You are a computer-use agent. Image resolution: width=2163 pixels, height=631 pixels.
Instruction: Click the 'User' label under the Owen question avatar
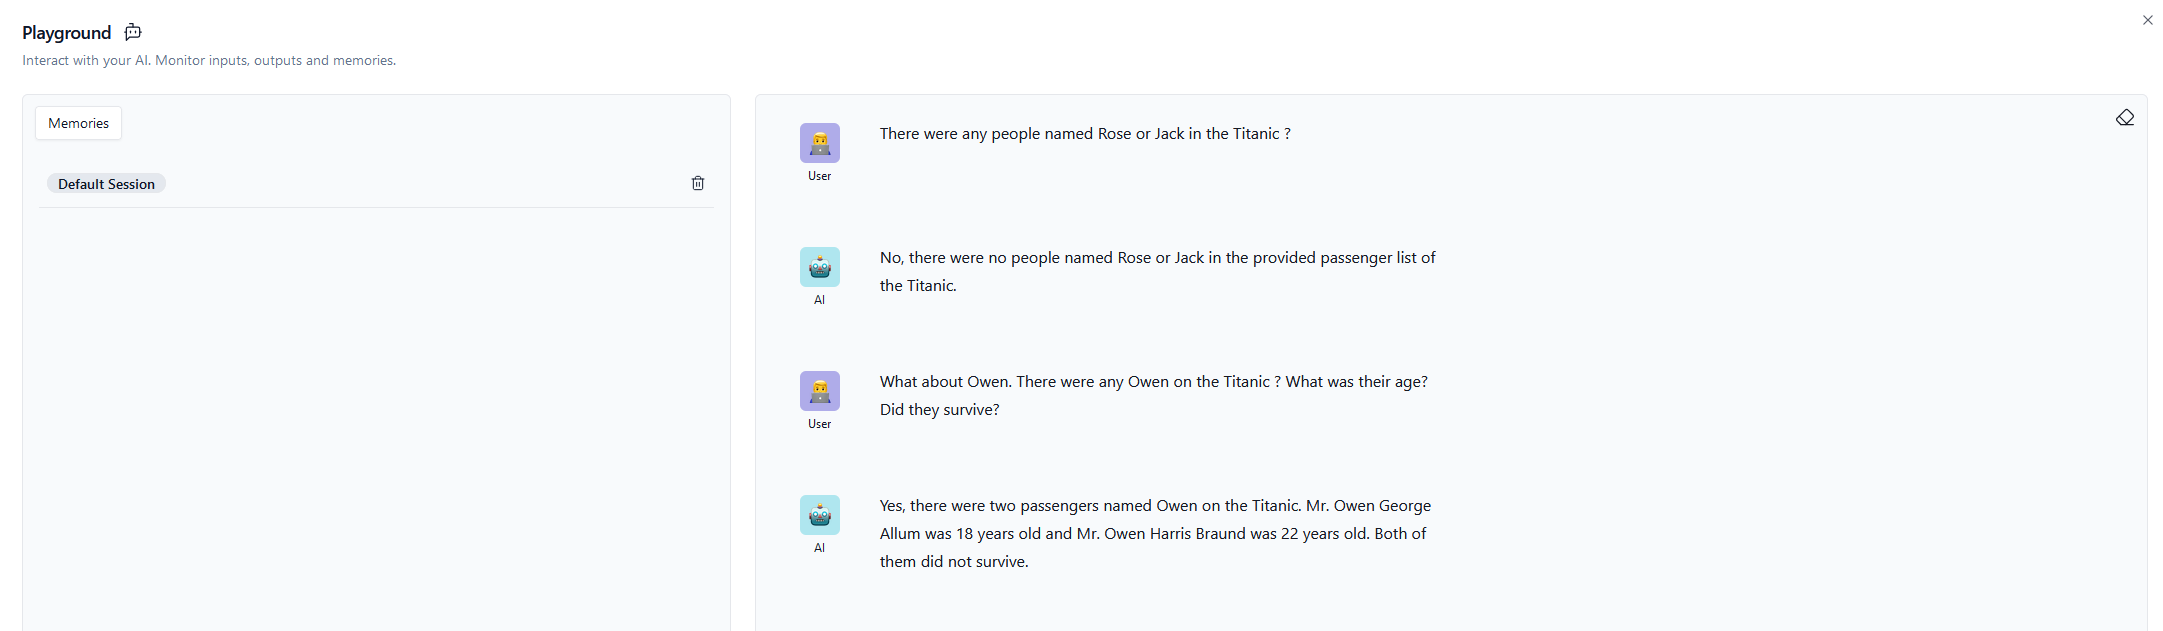pos(819,424)
